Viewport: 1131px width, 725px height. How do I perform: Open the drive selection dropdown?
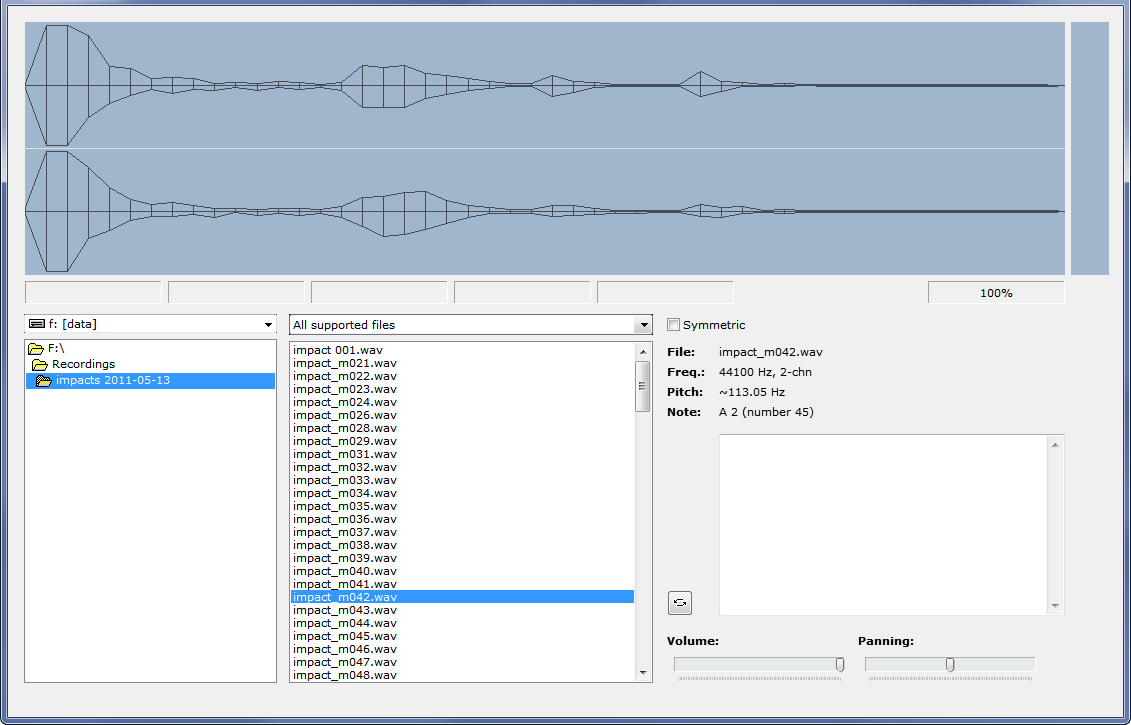click(x=150, y=324)
